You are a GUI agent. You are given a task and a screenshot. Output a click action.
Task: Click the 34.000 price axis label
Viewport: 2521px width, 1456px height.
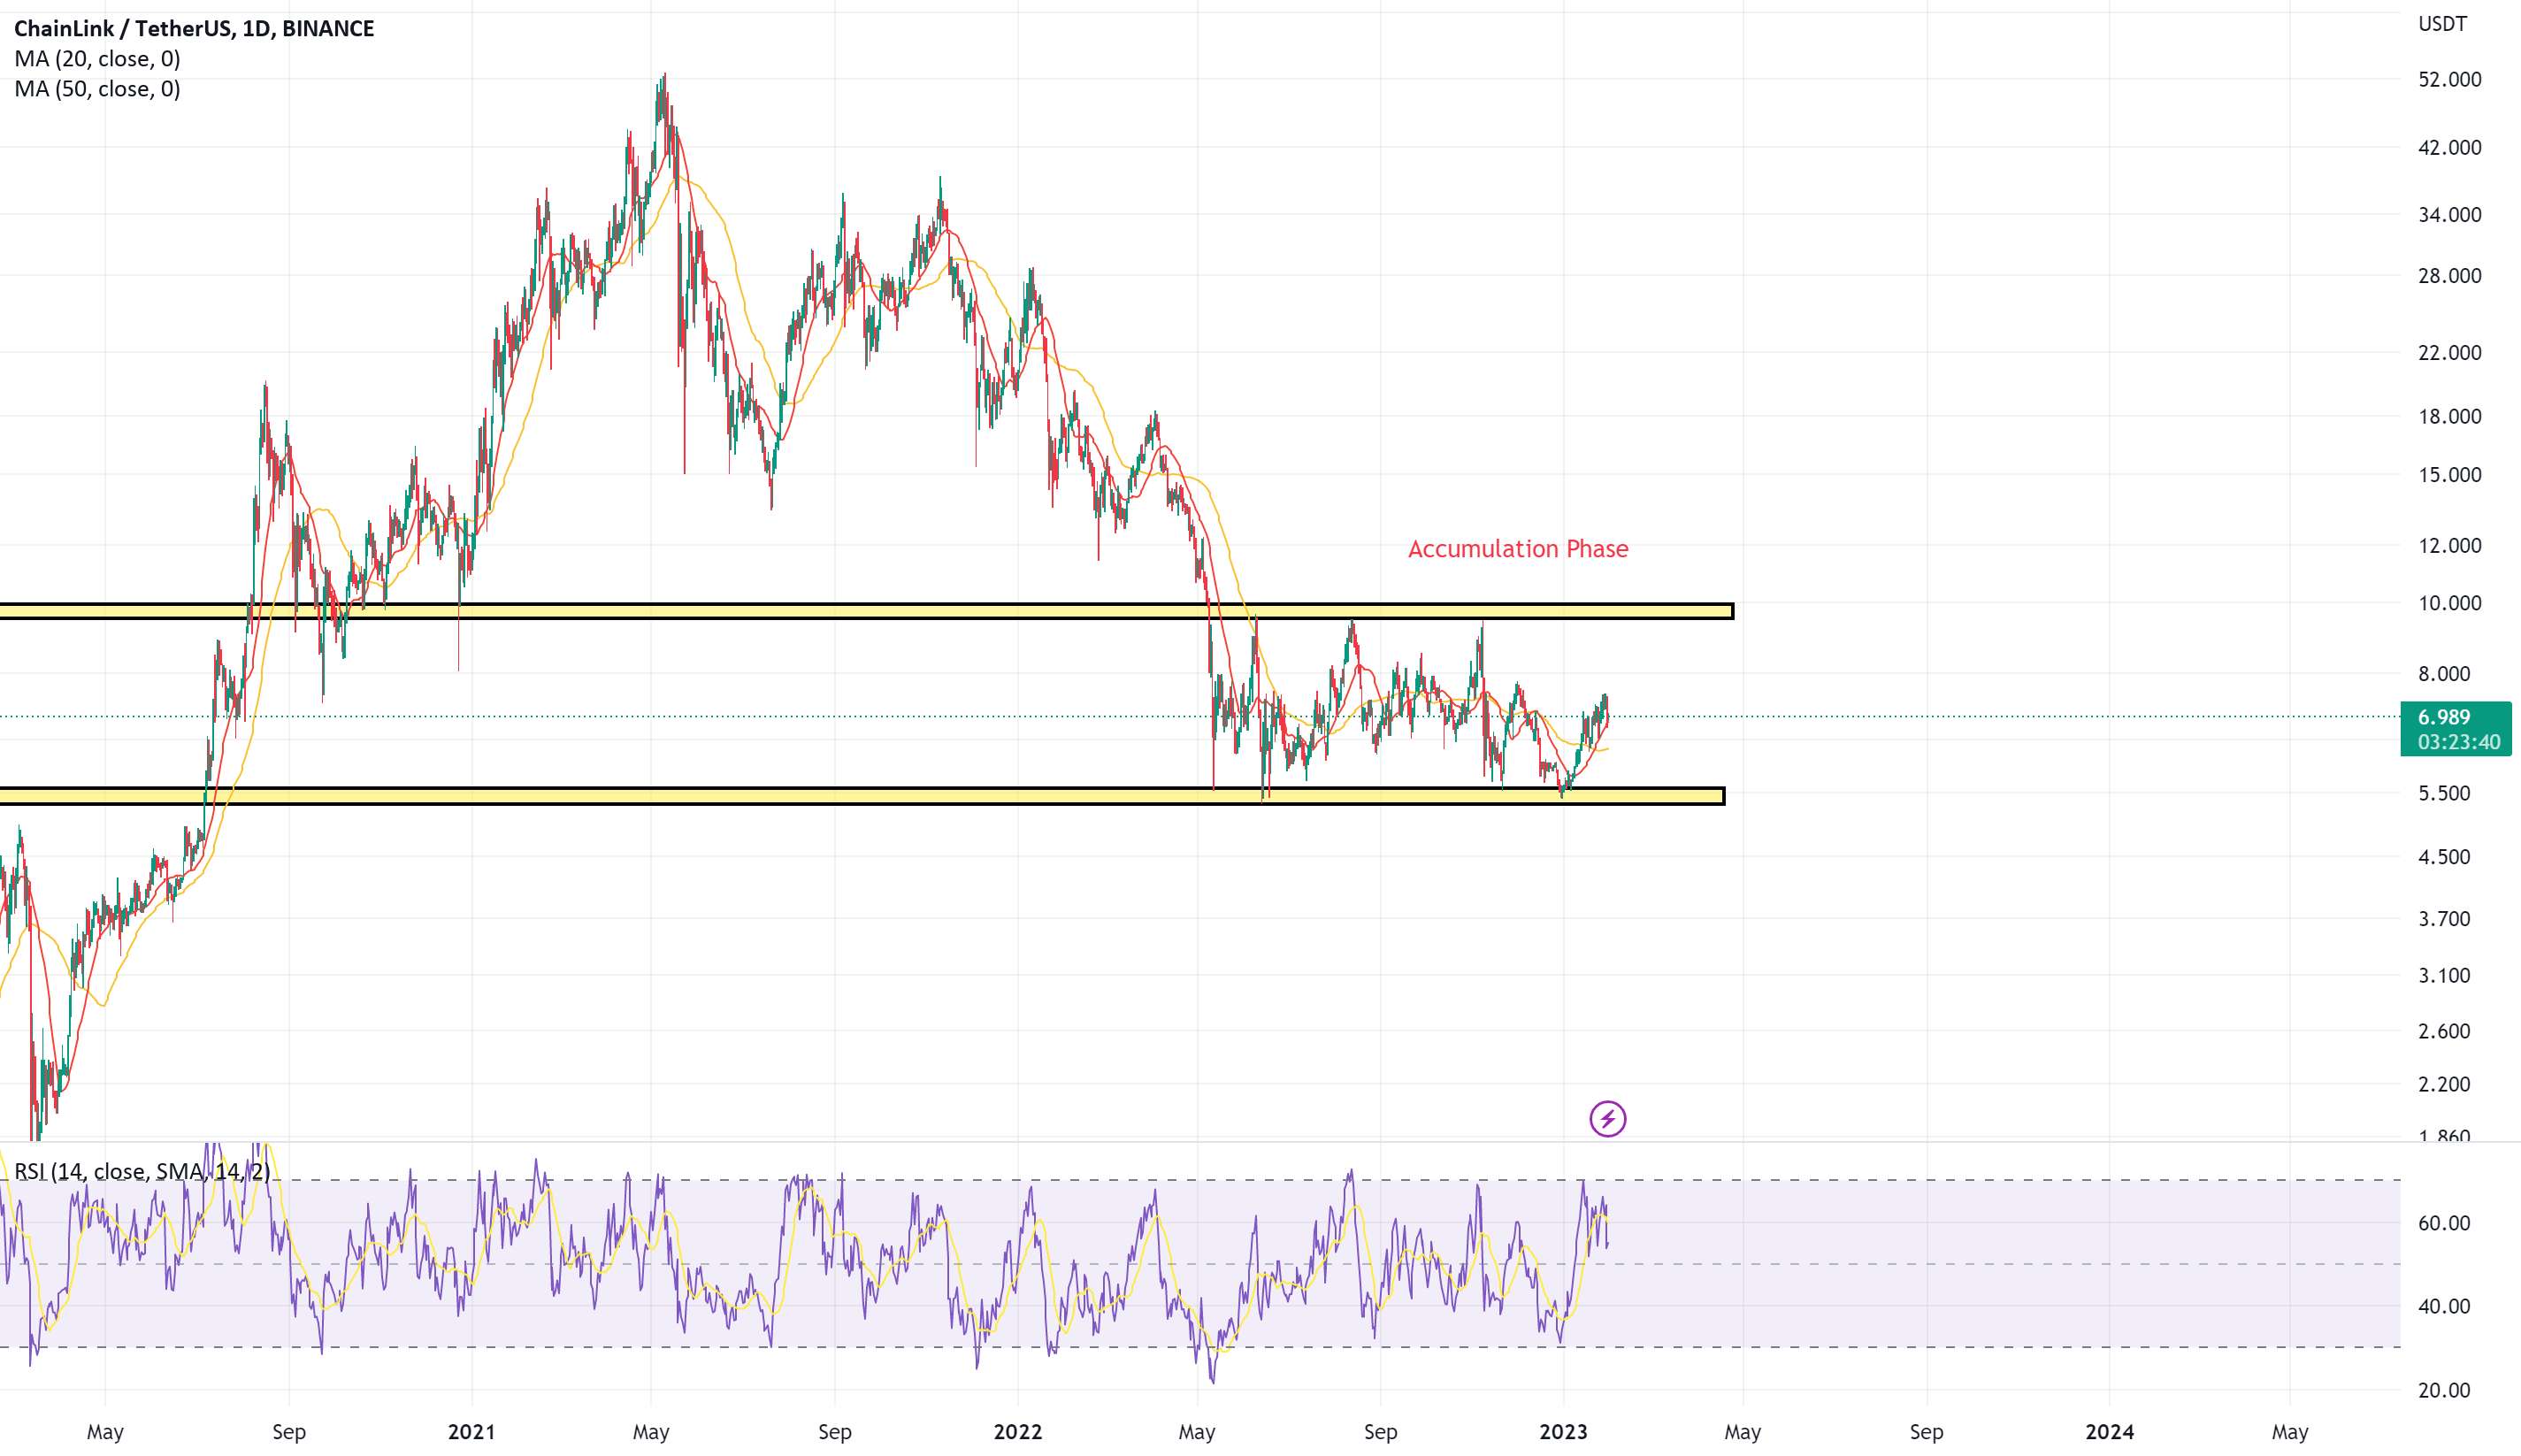[2449, 215]
